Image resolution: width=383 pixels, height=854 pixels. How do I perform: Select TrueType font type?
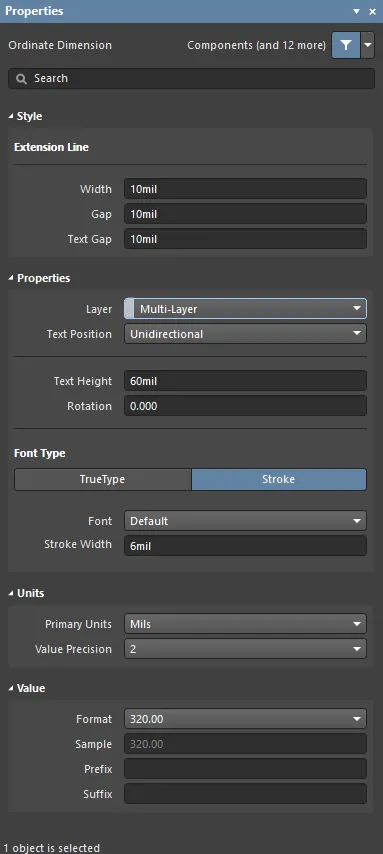(103, 479)
